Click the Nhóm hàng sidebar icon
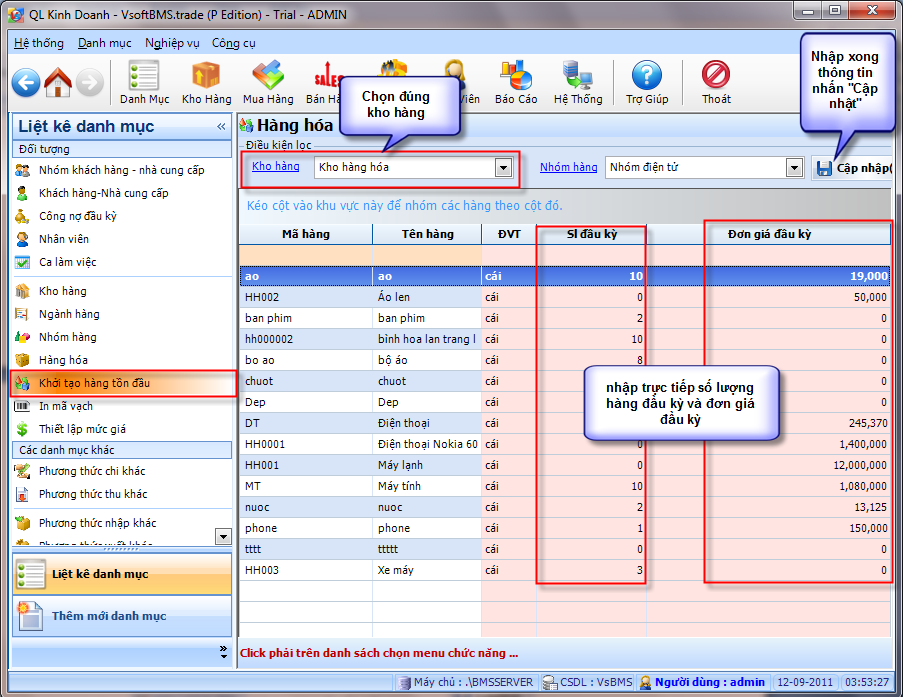The height and width of the screenshot is (697, 903). 22,337
